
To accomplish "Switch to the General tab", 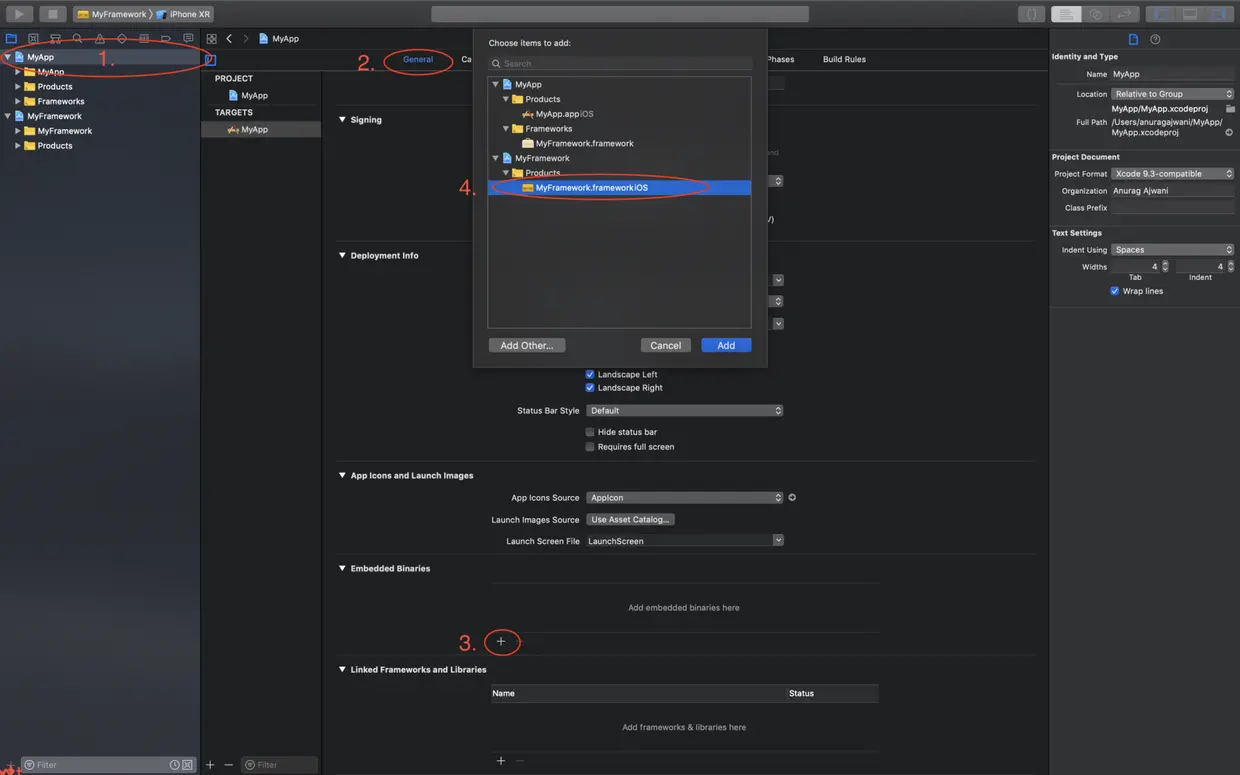I will [x=418, y=59].
